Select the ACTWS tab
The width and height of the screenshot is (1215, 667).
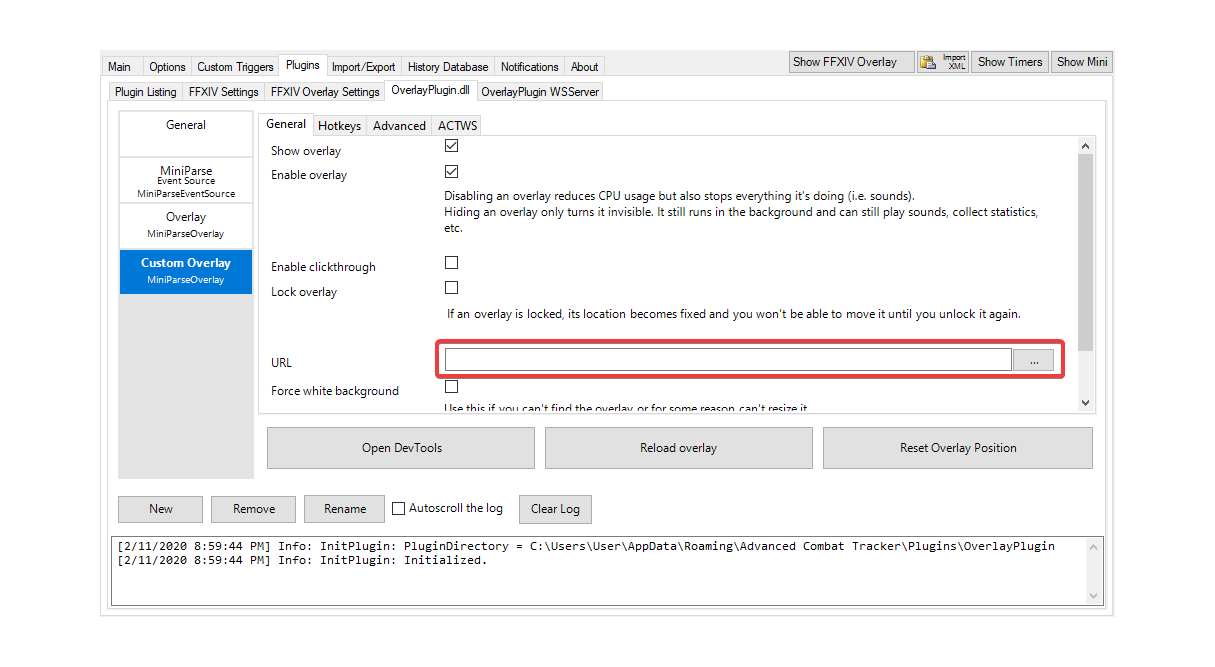pos(457,125)
